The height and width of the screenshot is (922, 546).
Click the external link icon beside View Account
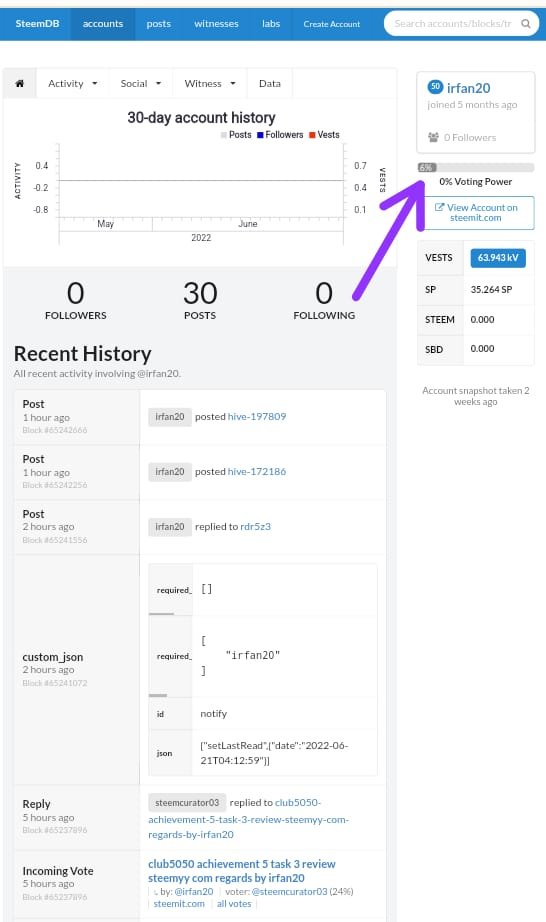coord(439,207)
